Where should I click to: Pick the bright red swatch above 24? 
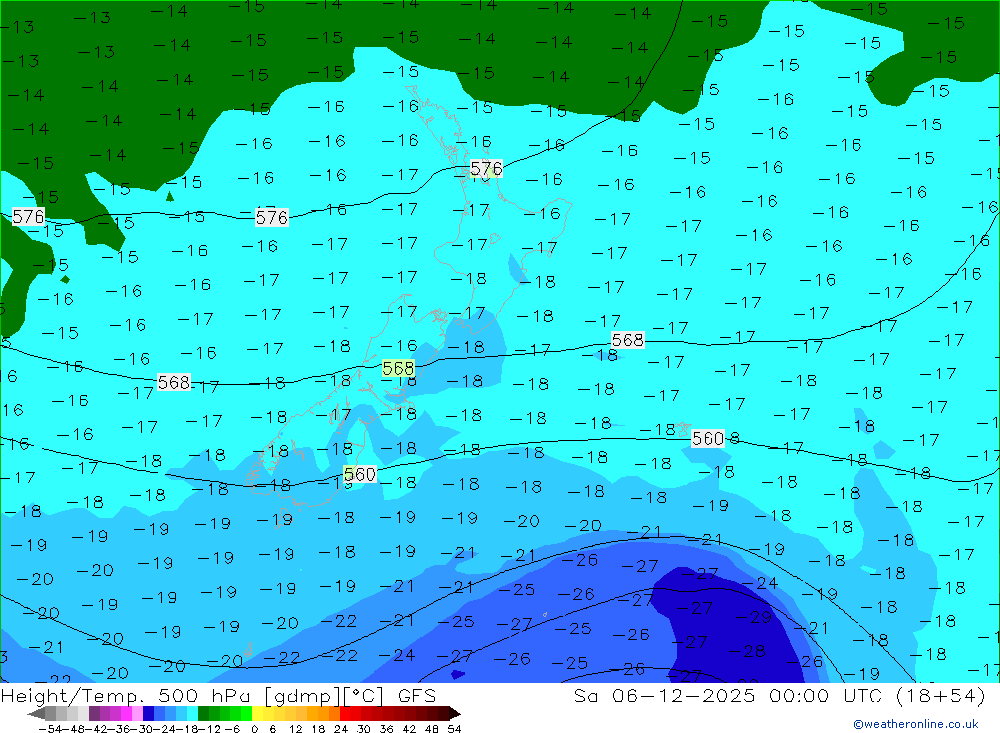pos(344,713)
